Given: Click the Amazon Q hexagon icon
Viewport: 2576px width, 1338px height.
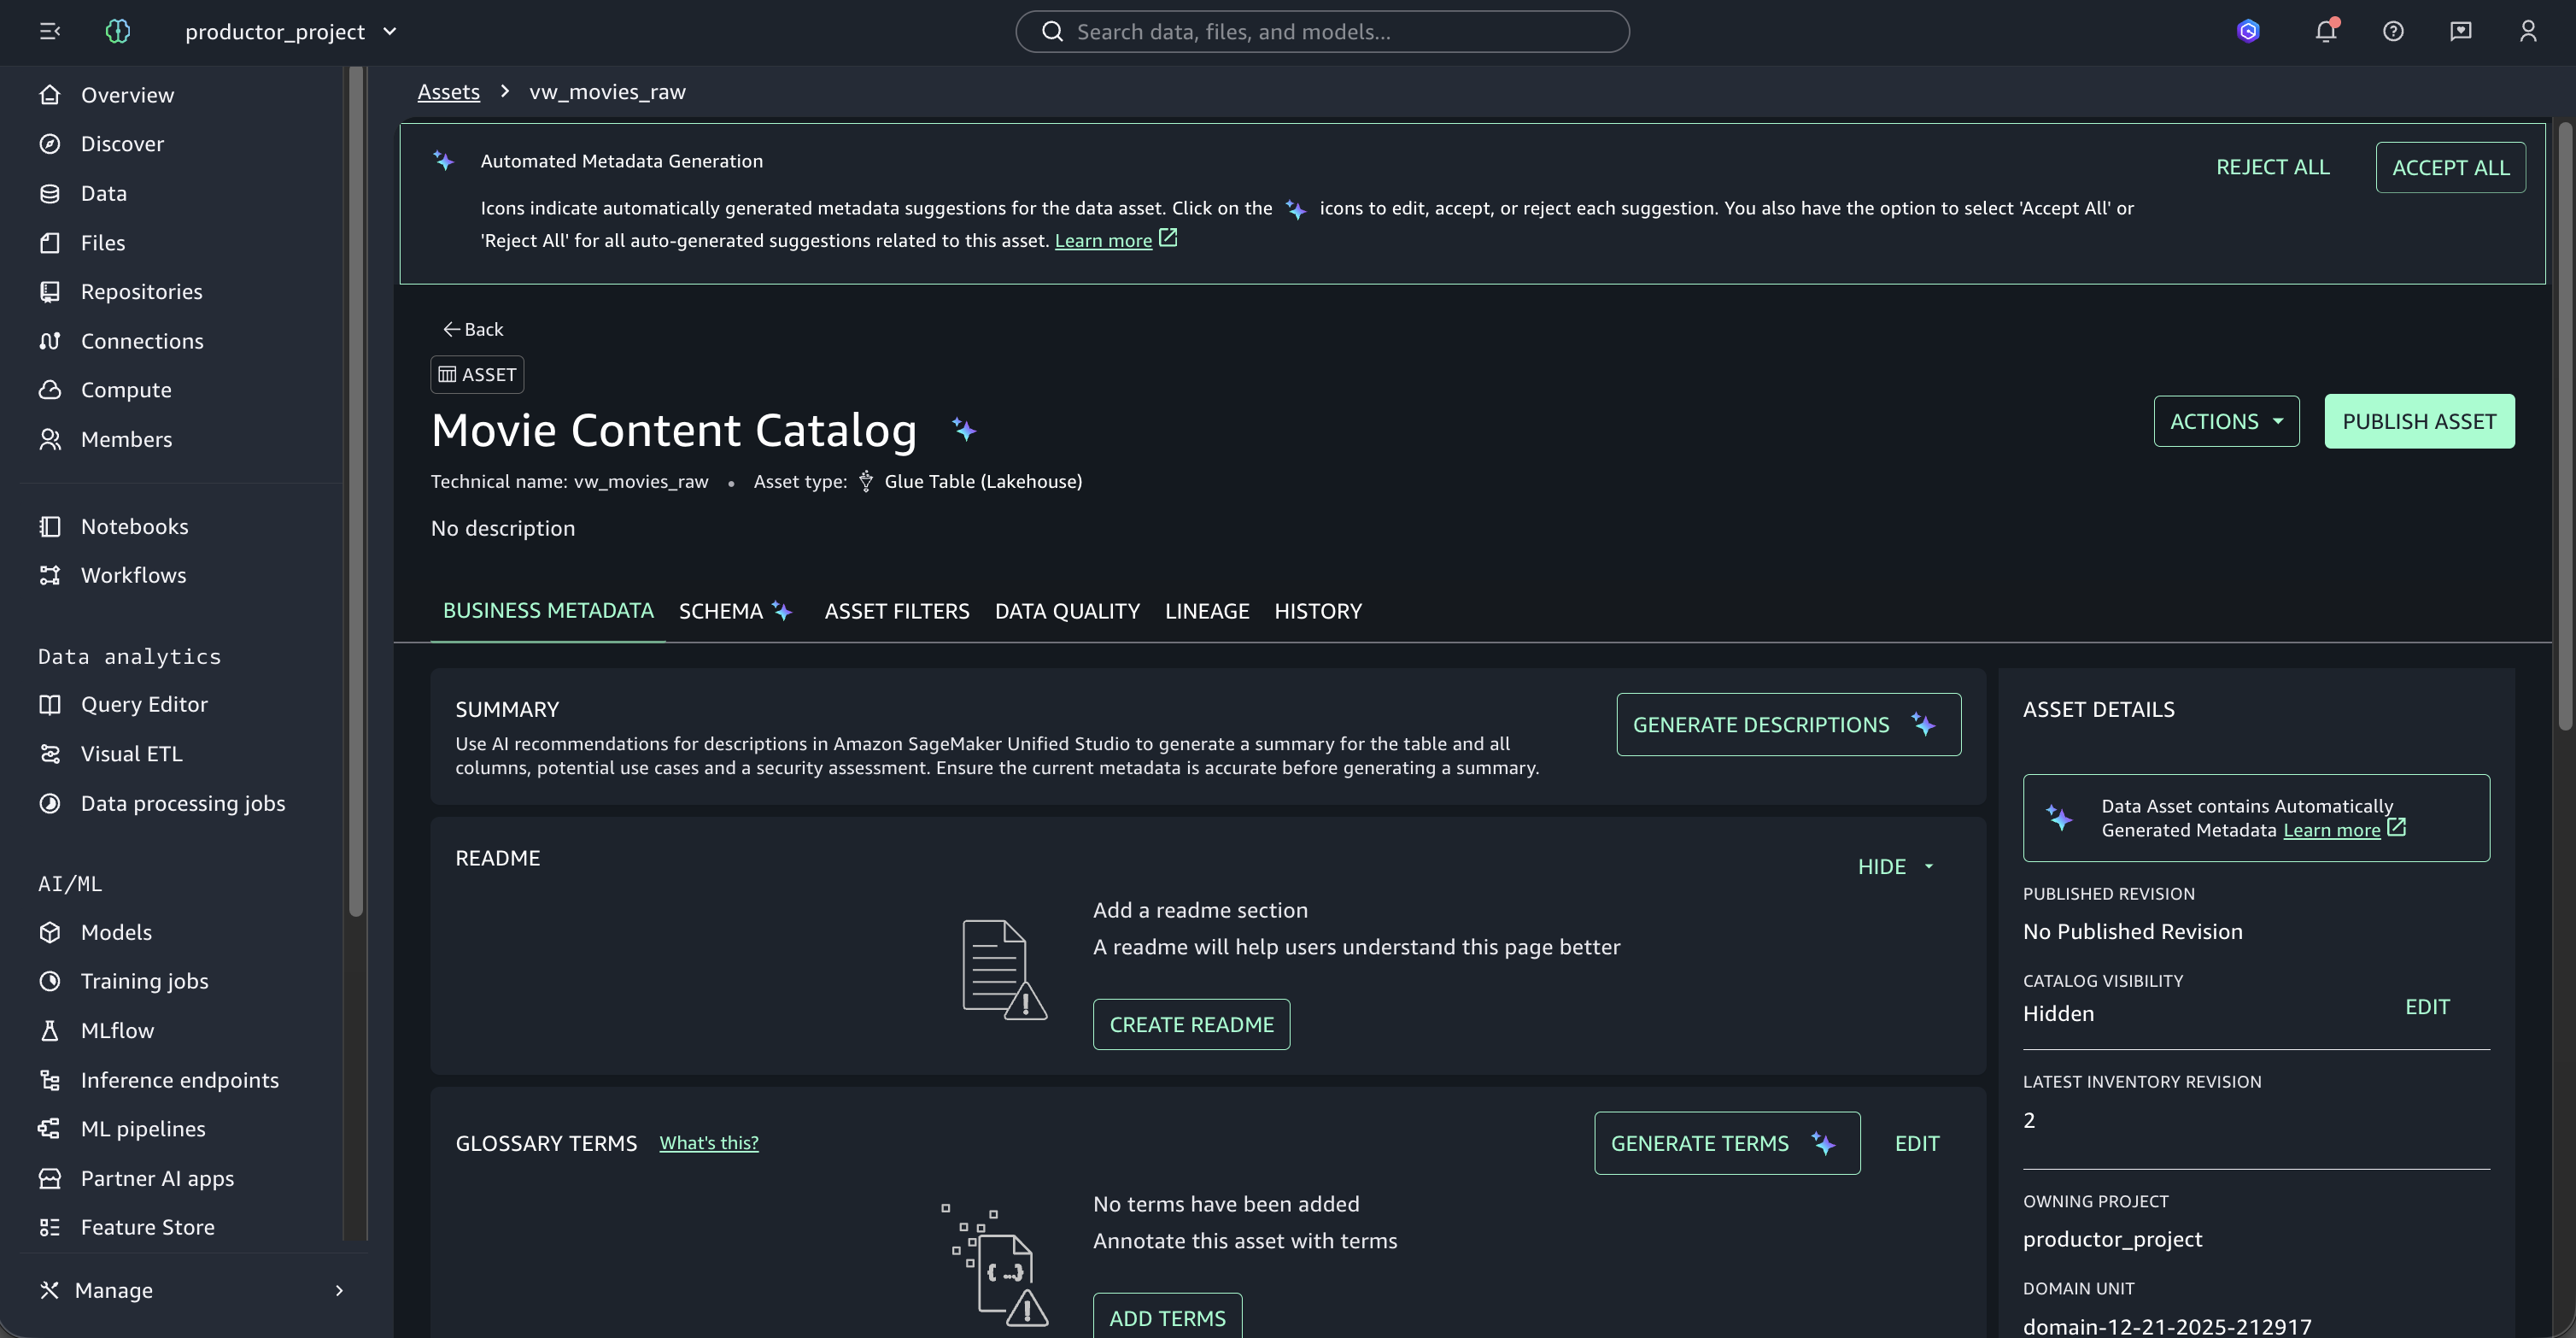Looking at the screenshot, I should pyautogui.click(x=2248, y=31).
